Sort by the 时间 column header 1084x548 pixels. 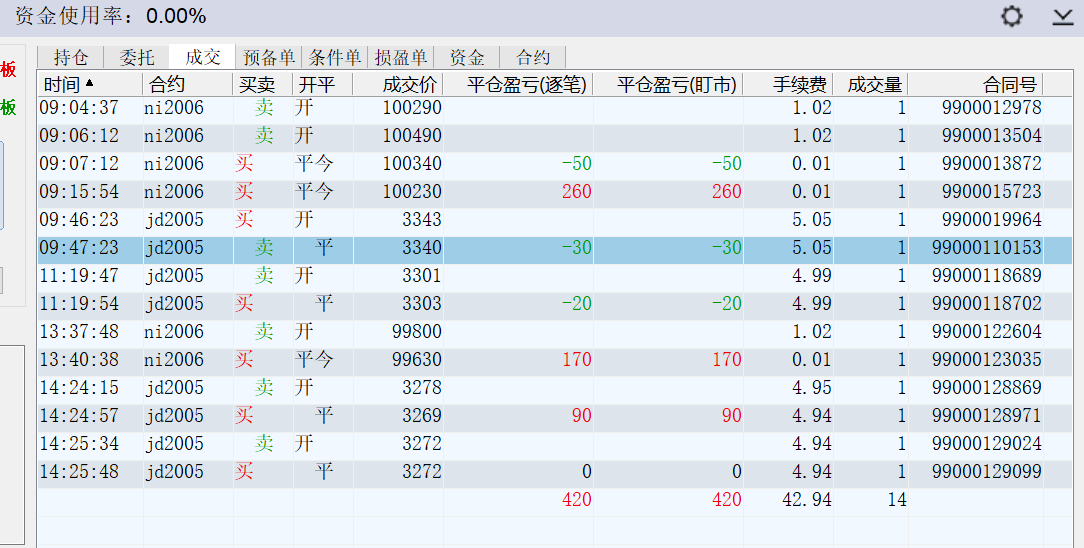point(91,84)
